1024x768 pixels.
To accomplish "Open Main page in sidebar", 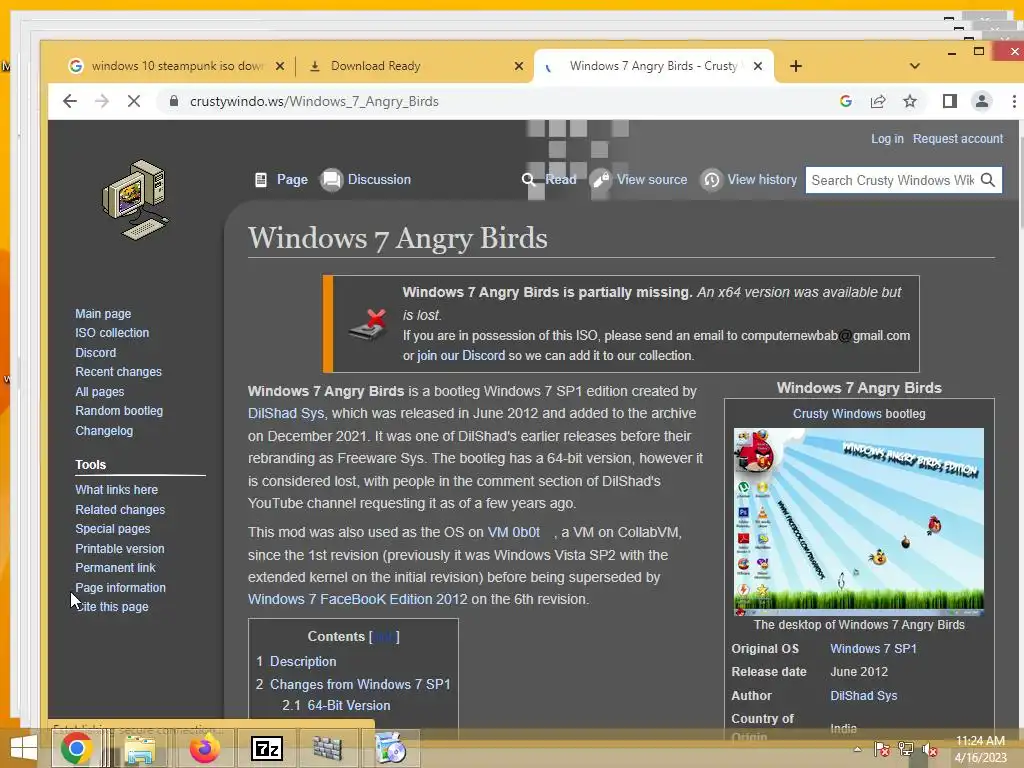I will coord(103,313).
